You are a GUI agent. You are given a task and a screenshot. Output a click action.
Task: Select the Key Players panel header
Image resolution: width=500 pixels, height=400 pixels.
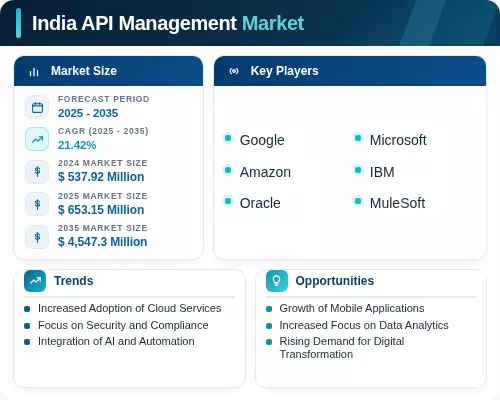pos(350,71)
